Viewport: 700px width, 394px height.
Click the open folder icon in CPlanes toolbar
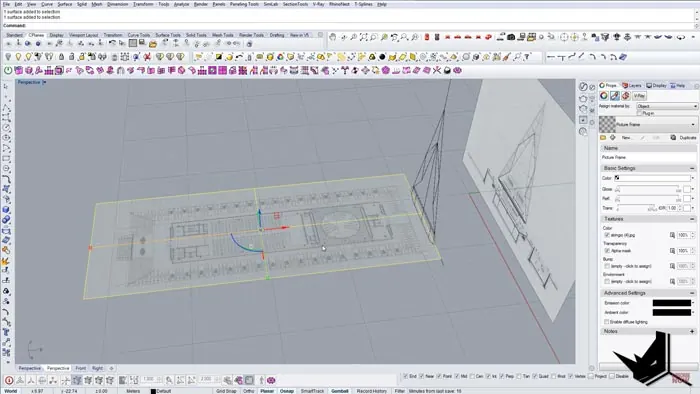point(153,44)
